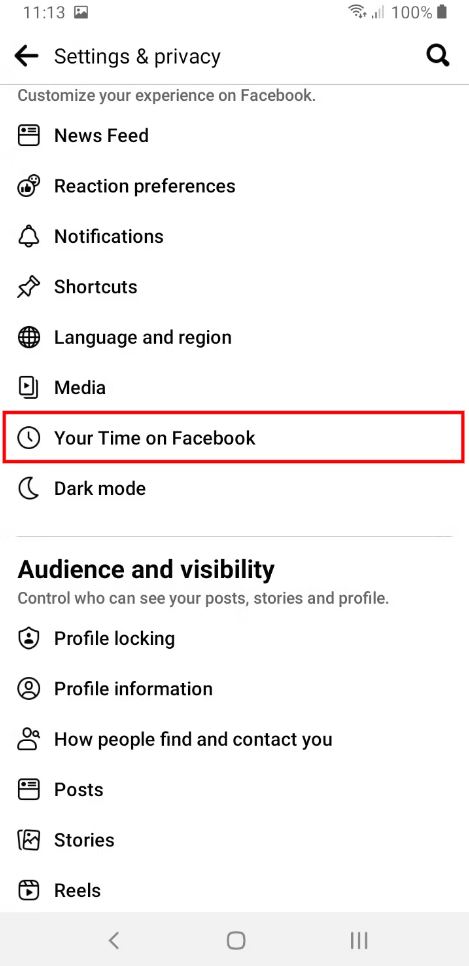Tap the Reaction preferences thumbs-up icon
Viewport: 469px width, 966px height.
click(28, 185)
